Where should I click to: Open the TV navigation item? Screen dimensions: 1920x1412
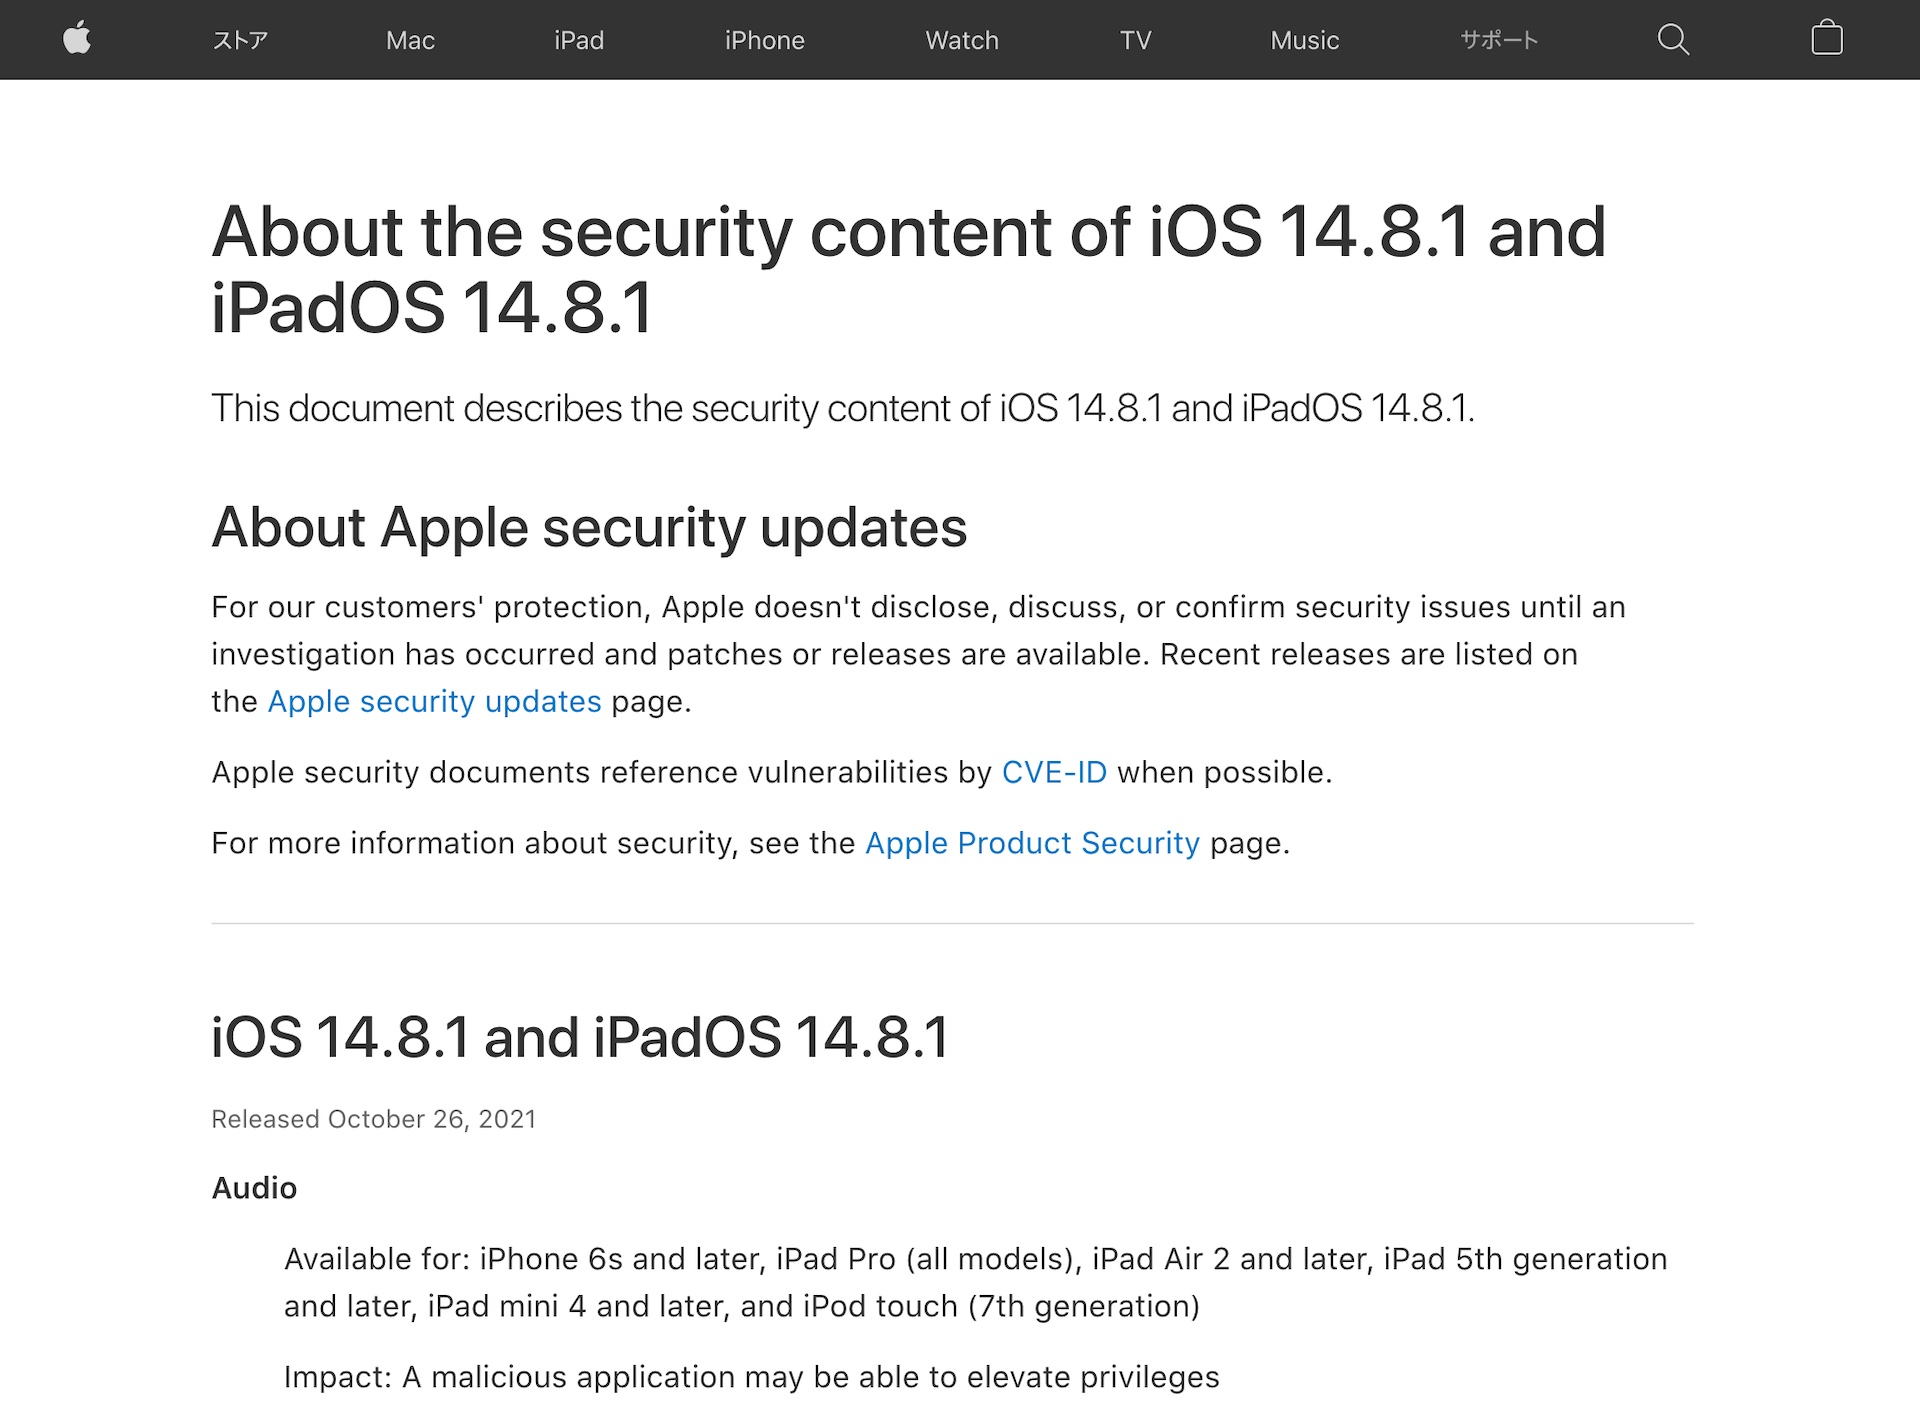click(1135, 40)
